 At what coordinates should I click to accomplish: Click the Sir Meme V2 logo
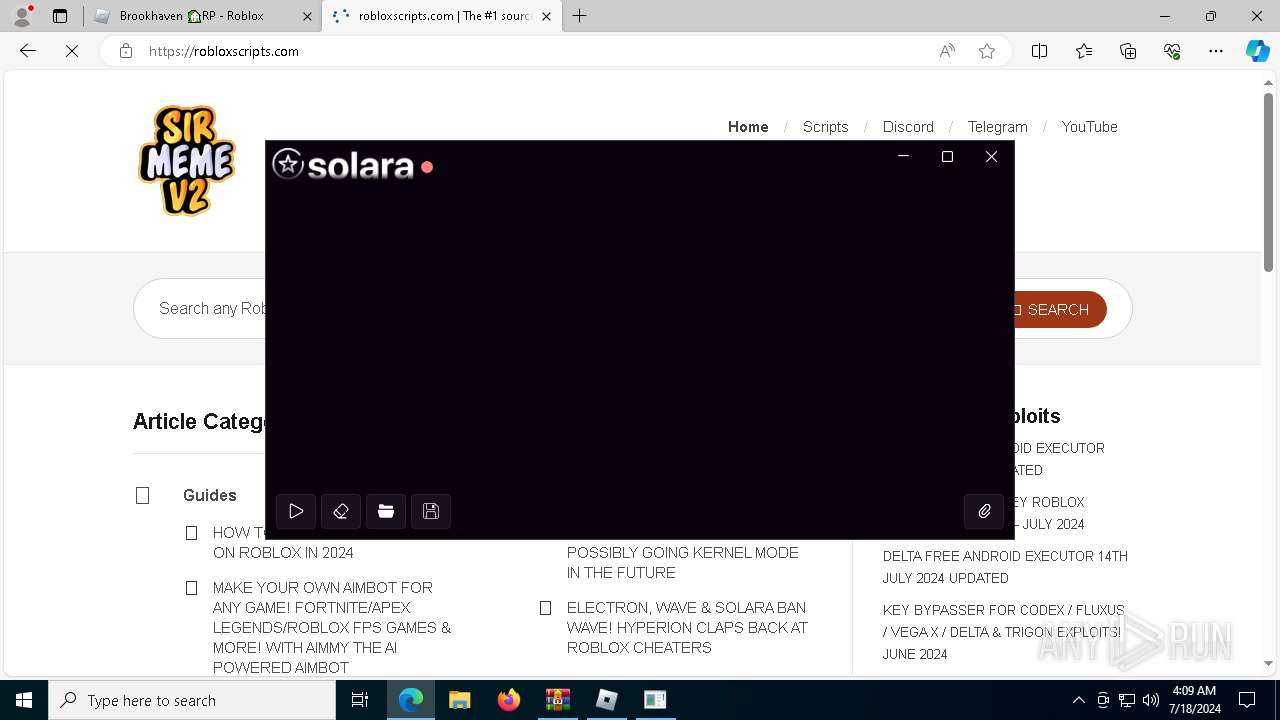pyautogui.click(x=187, y=161)
